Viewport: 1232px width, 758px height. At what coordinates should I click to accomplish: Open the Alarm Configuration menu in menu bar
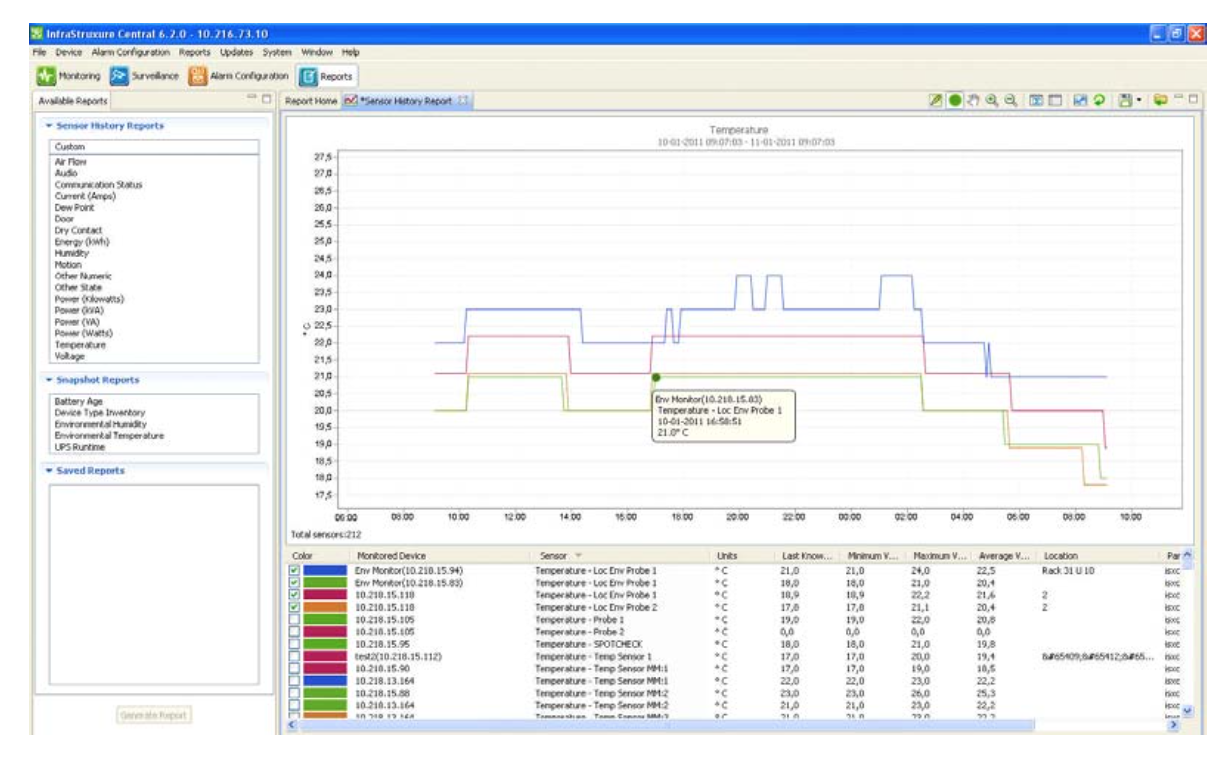tap(131, 51)
